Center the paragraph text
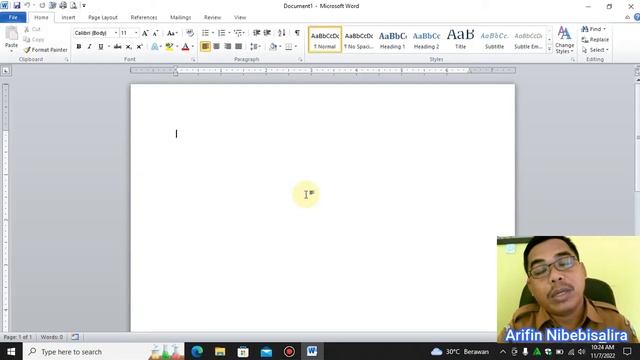The height and width of the screenshot is (360, 640). coord(216,47)
